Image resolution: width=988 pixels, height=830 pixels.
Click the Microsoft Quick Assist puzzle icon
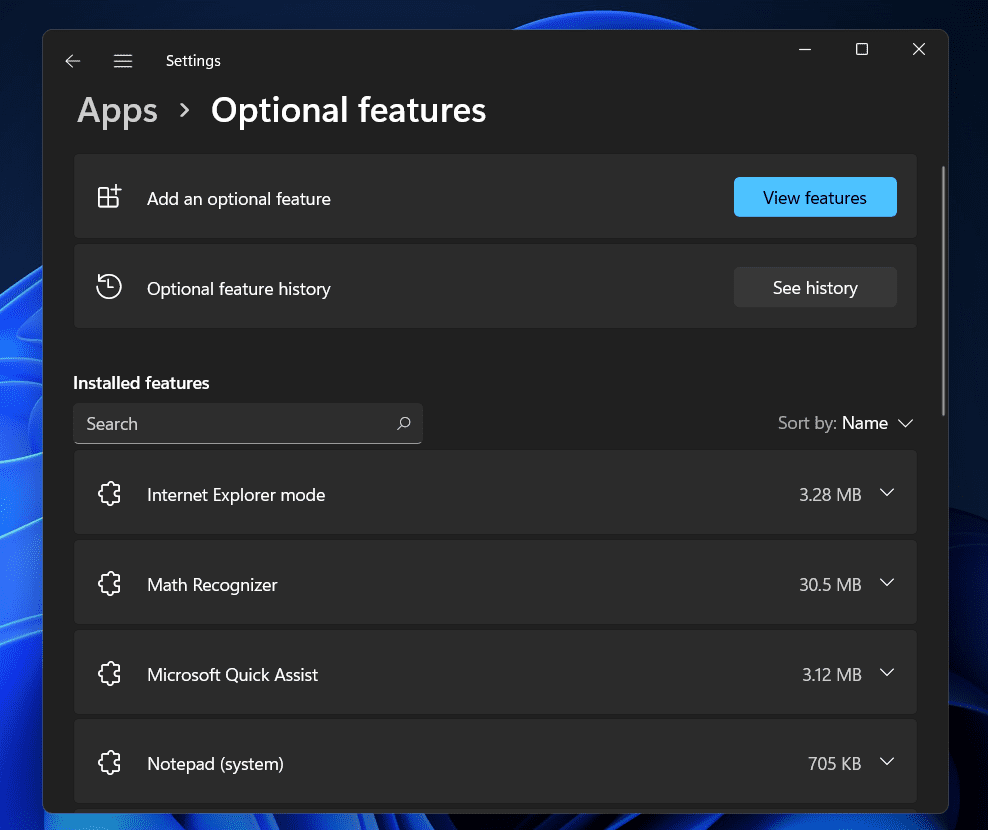(109, 674)
